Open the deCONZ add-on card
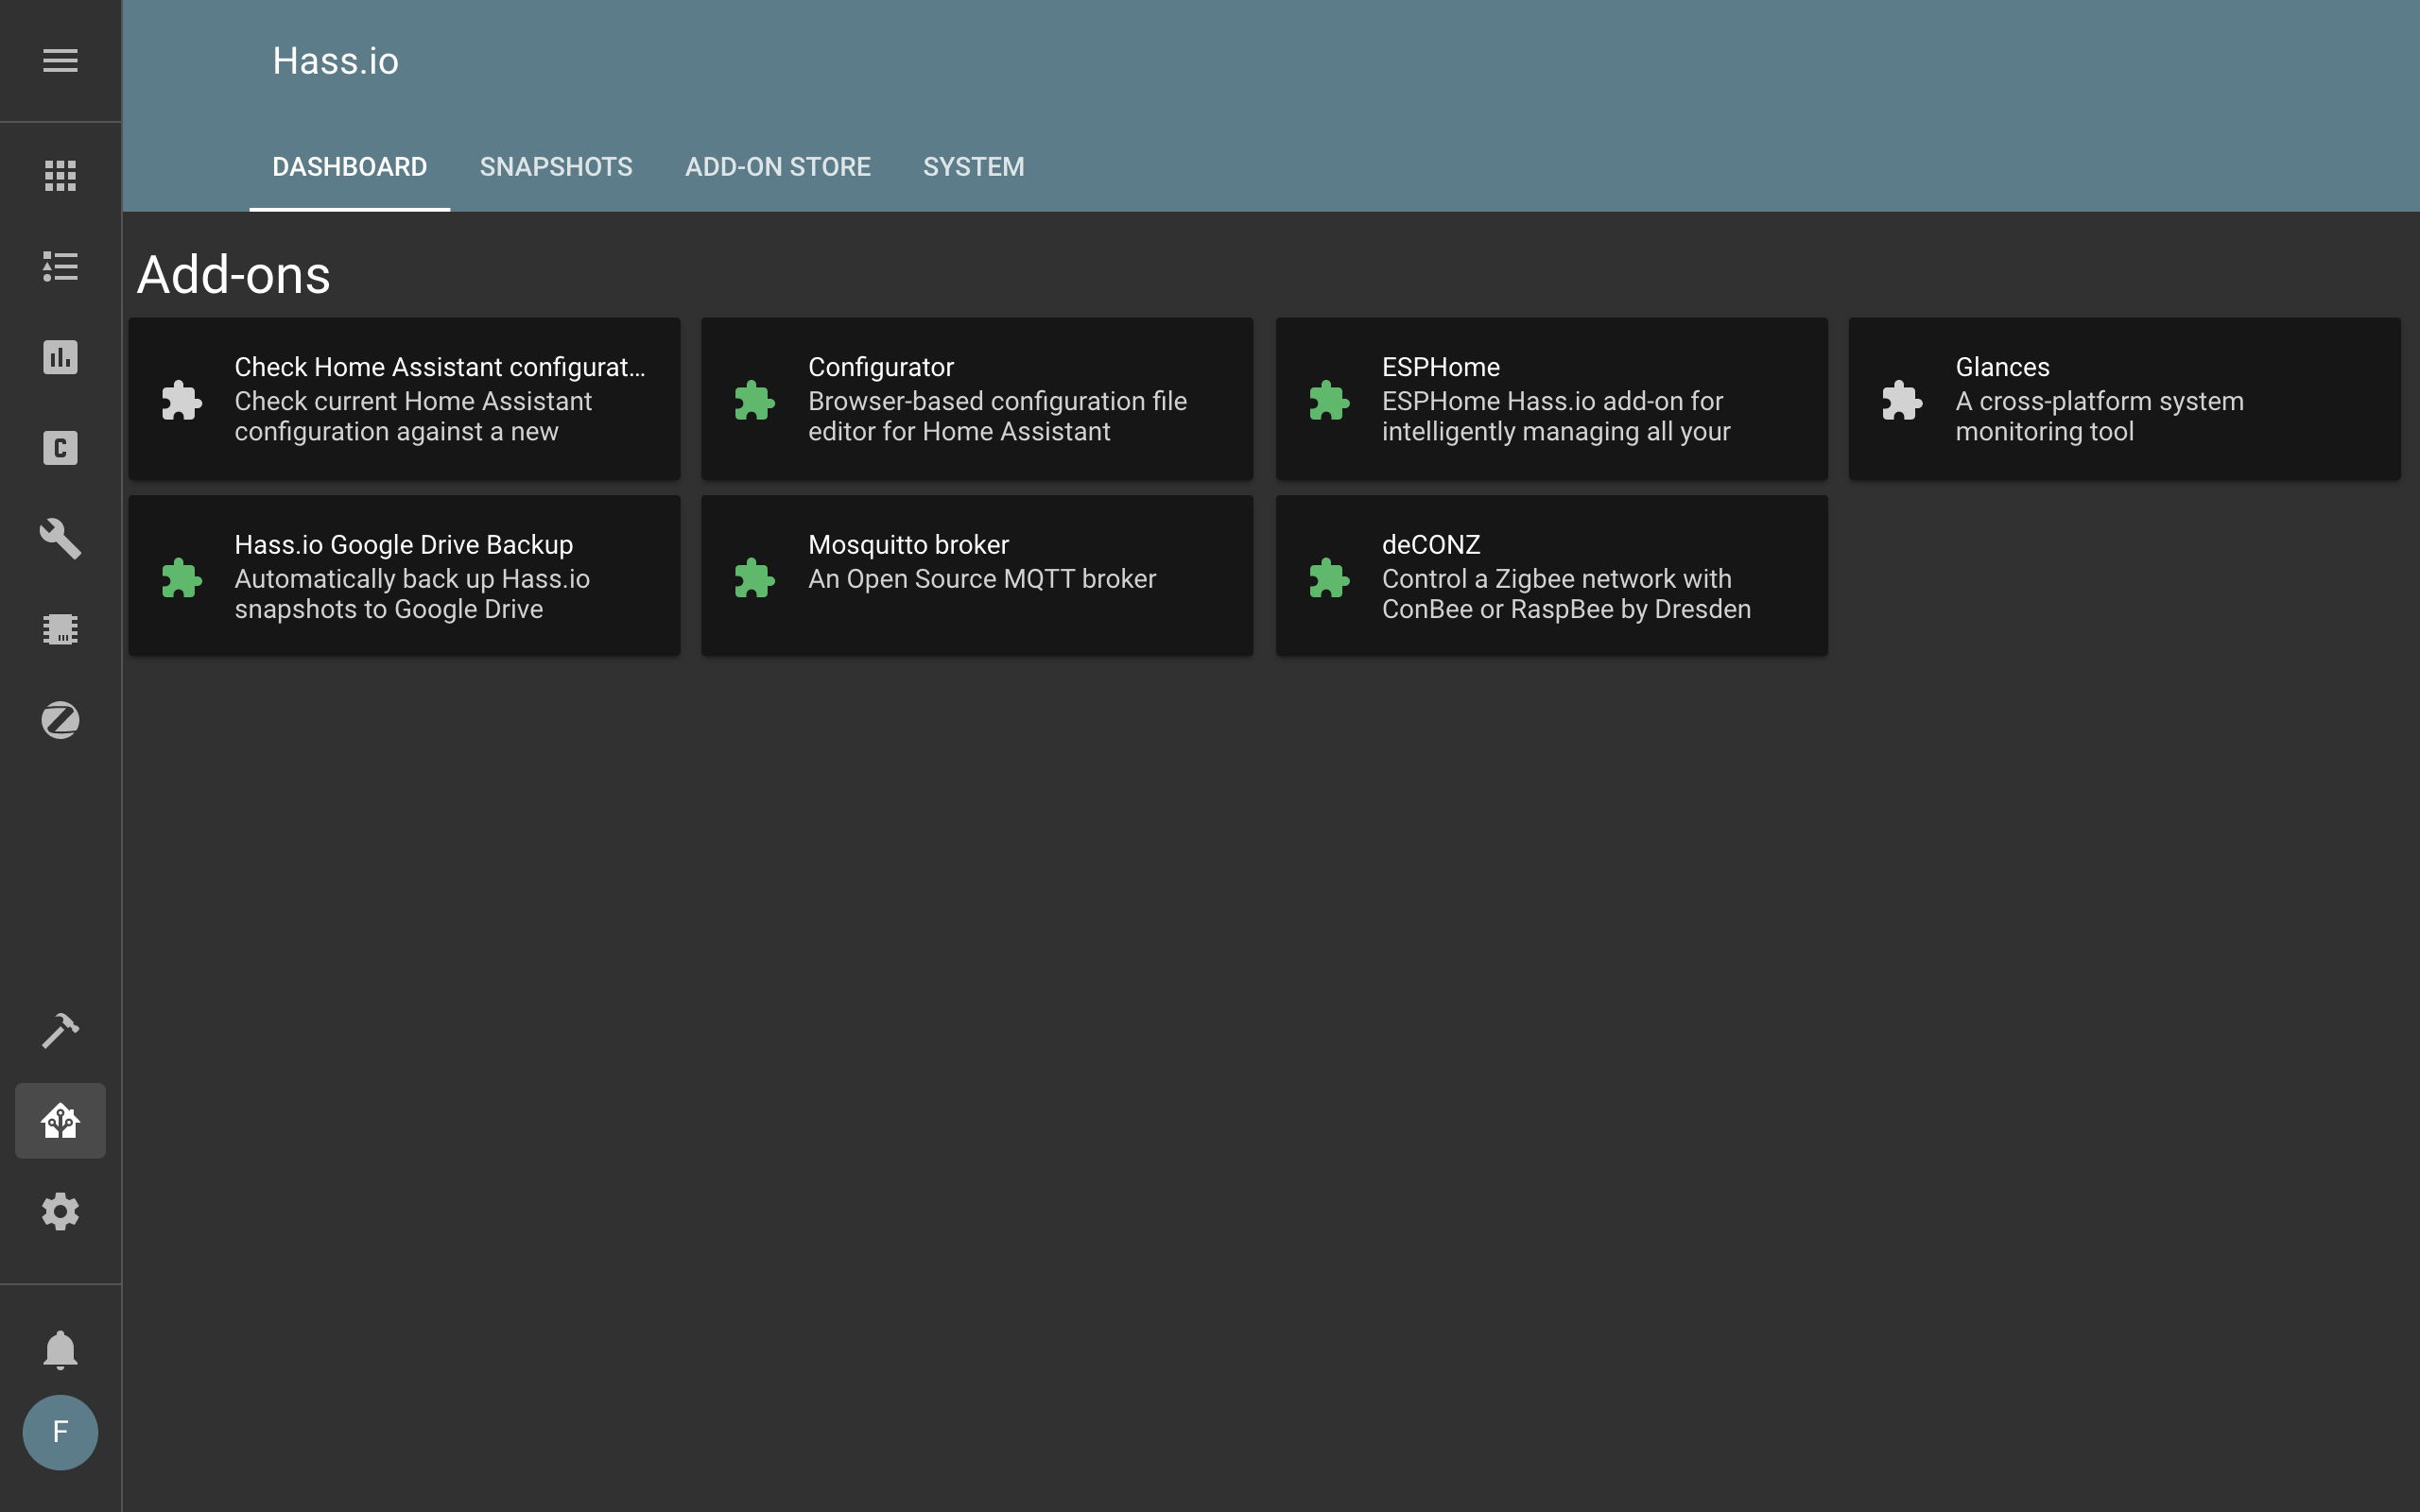This screenshot has width=2420, height=1512. [x=1551, y=576]
